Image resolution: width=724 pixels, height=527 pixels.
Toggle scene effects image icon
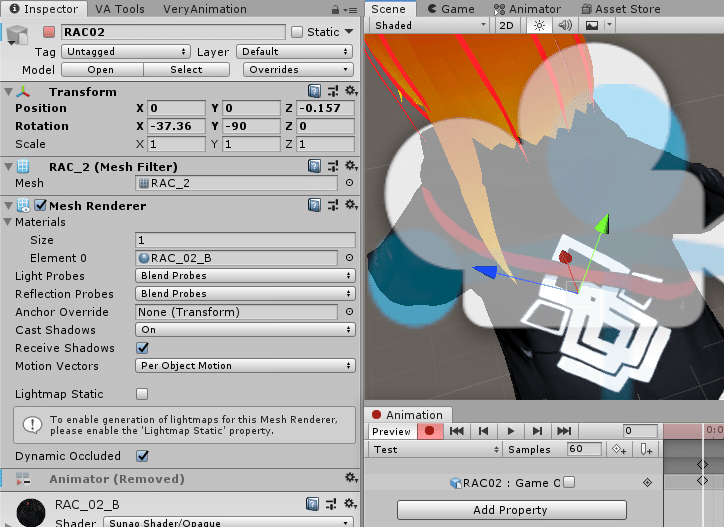(x=592, y=25)
